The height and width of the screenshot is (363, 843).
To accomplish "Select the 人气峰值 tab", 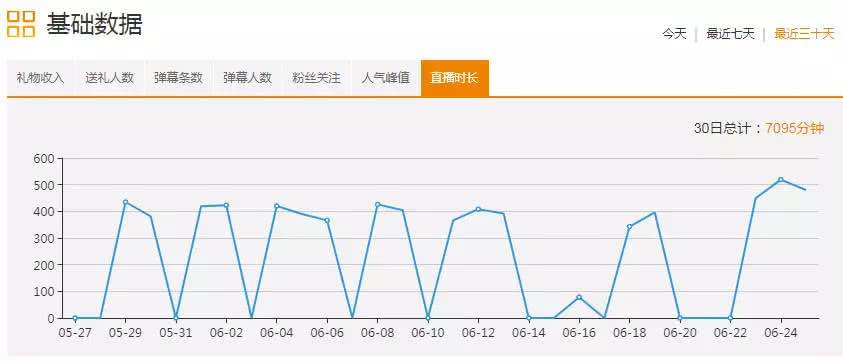I will click(385, 78).
